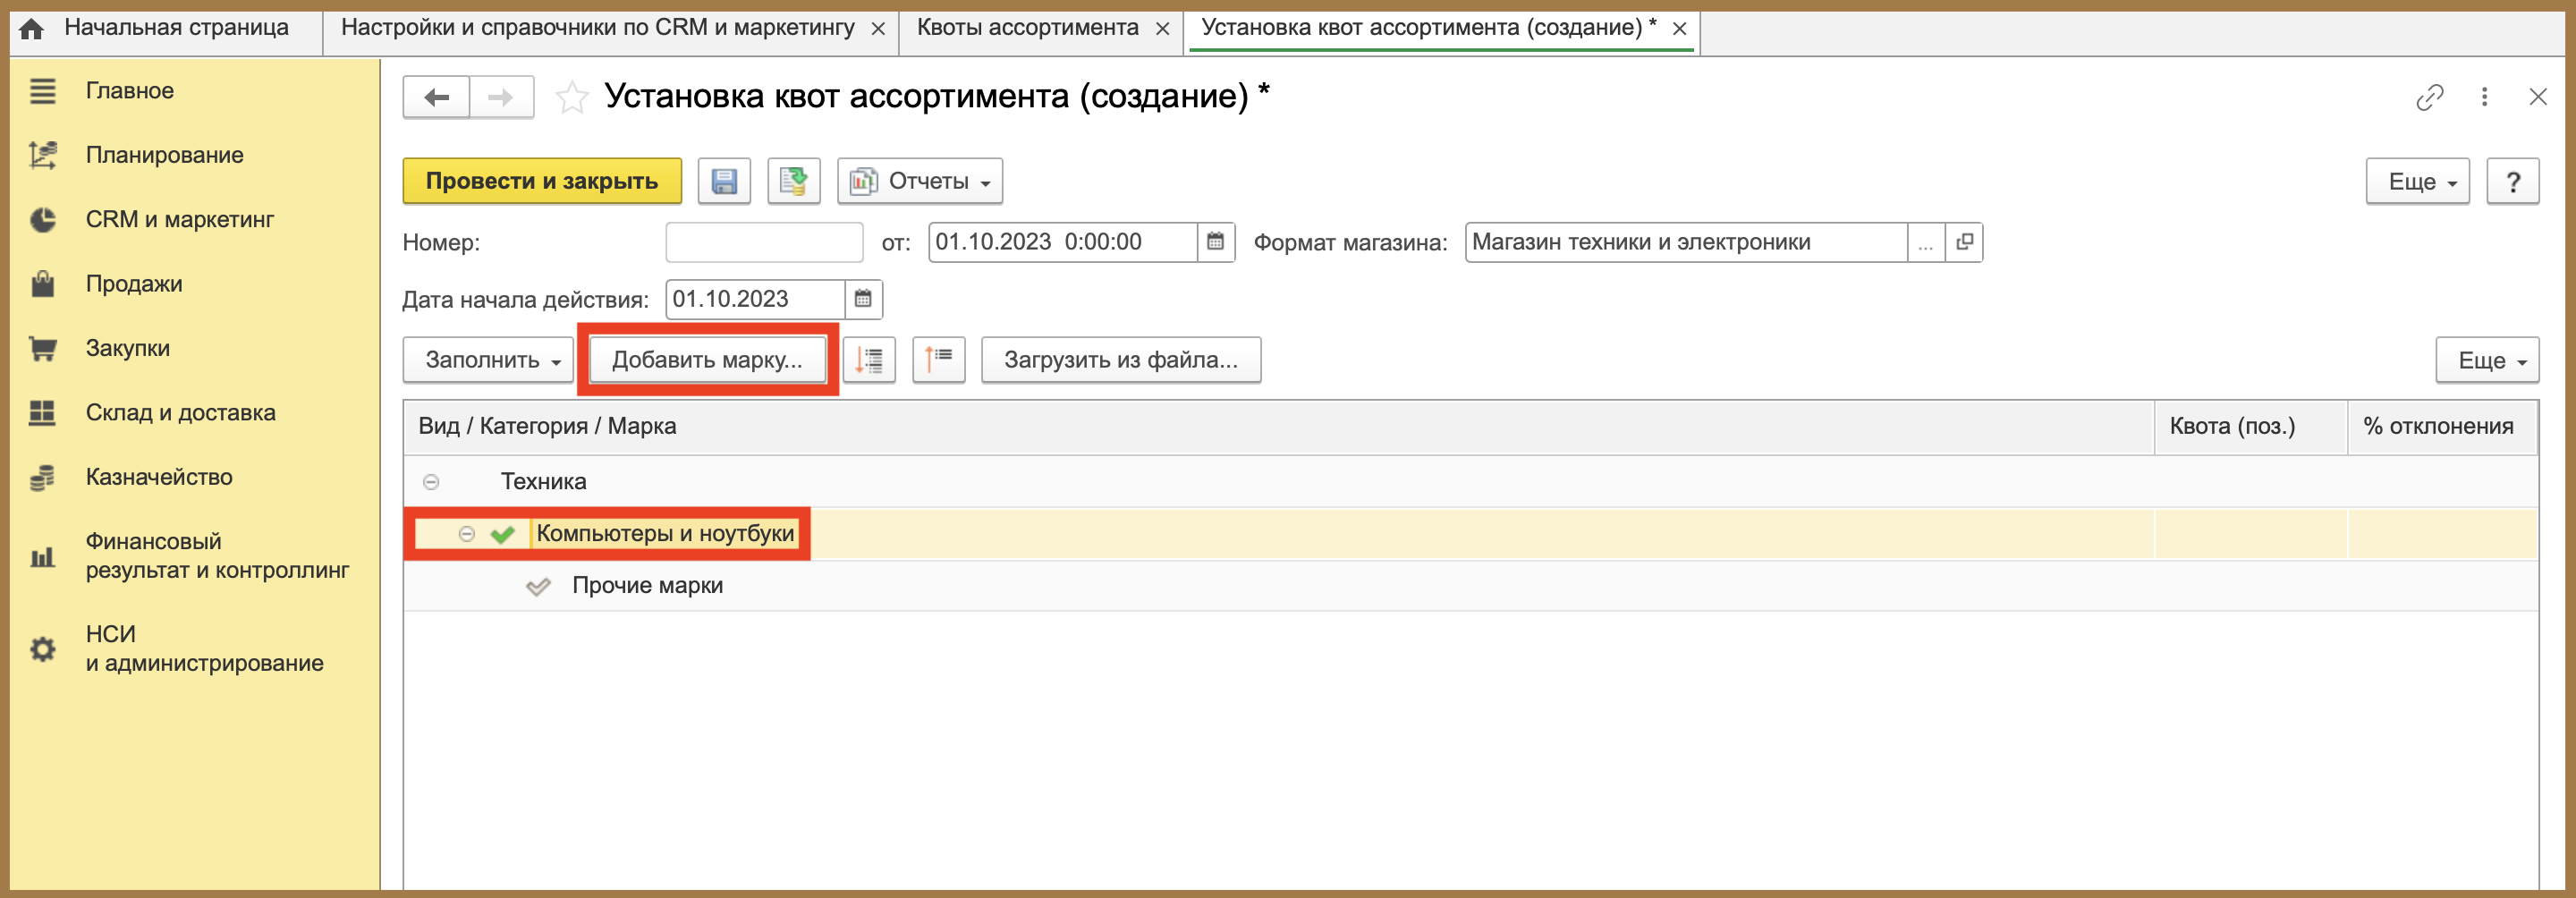Edit the document date field 01.10.2023 0:00:00
This screenshot has width=2576, height=898.
[x=1063, y=242]
